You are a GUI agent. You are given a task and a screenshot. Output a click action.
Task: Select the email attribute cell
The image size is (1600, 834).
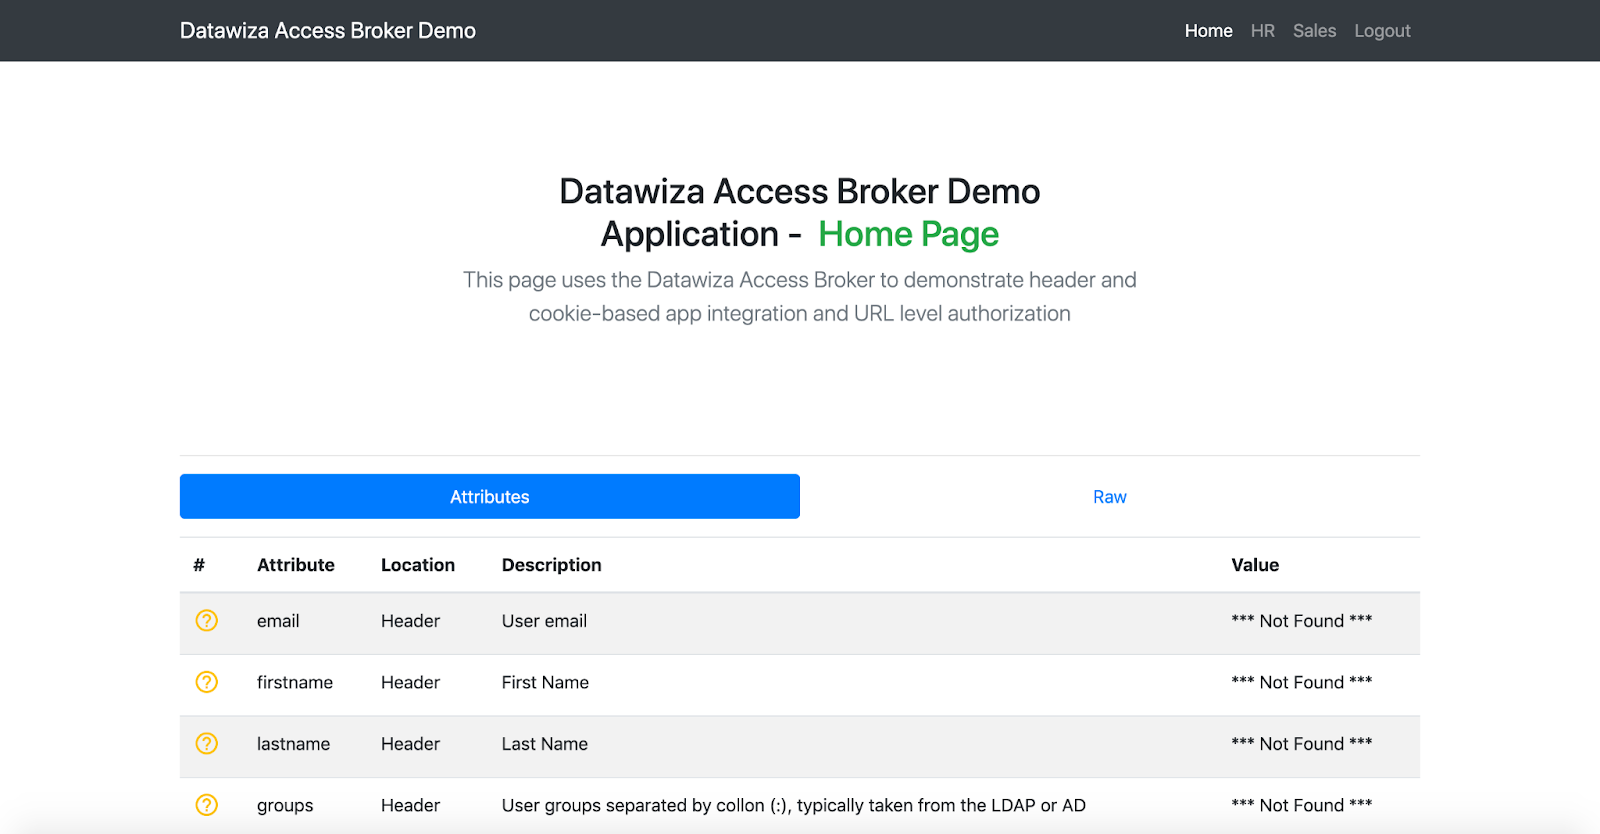[278, 621]
